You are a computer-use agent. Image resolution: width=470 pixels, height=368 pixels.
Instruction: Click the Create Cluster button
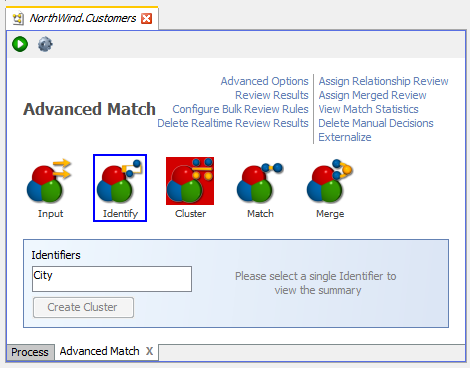83,307
